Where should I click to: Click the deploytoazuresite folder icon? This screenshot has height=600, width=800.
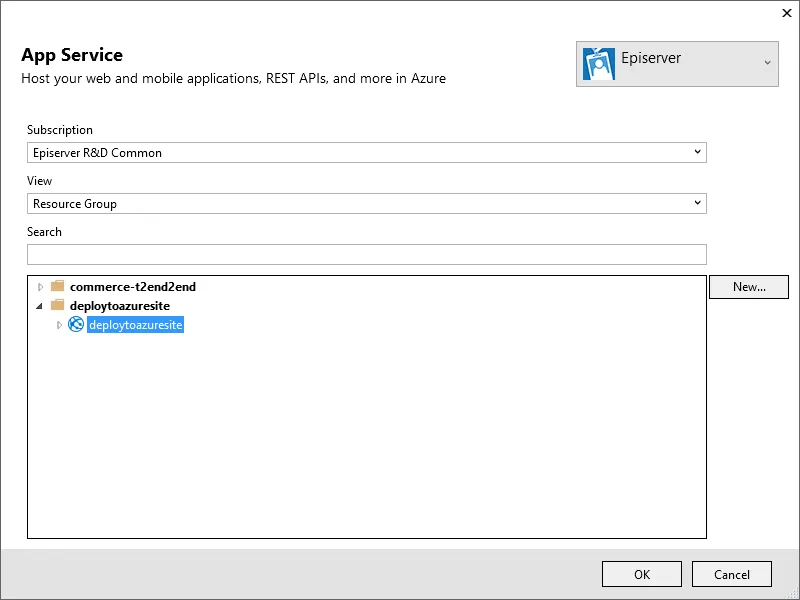click(x=58, y=305)
